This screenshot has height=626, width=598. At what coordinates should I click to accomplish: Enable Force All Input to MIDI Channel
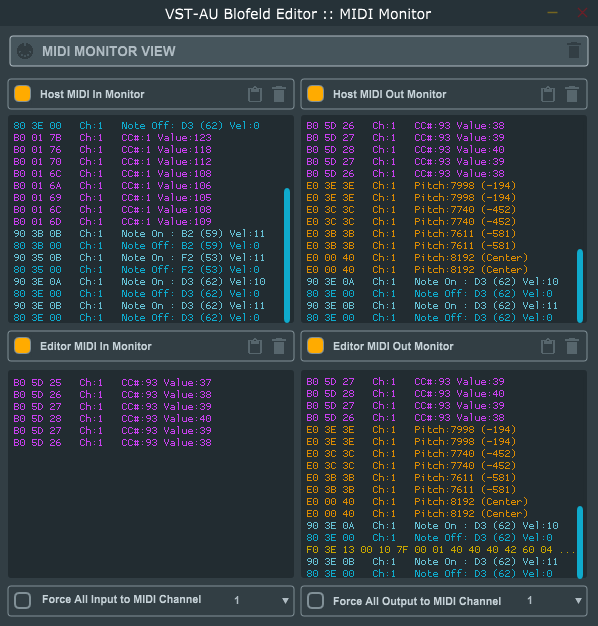22,600
